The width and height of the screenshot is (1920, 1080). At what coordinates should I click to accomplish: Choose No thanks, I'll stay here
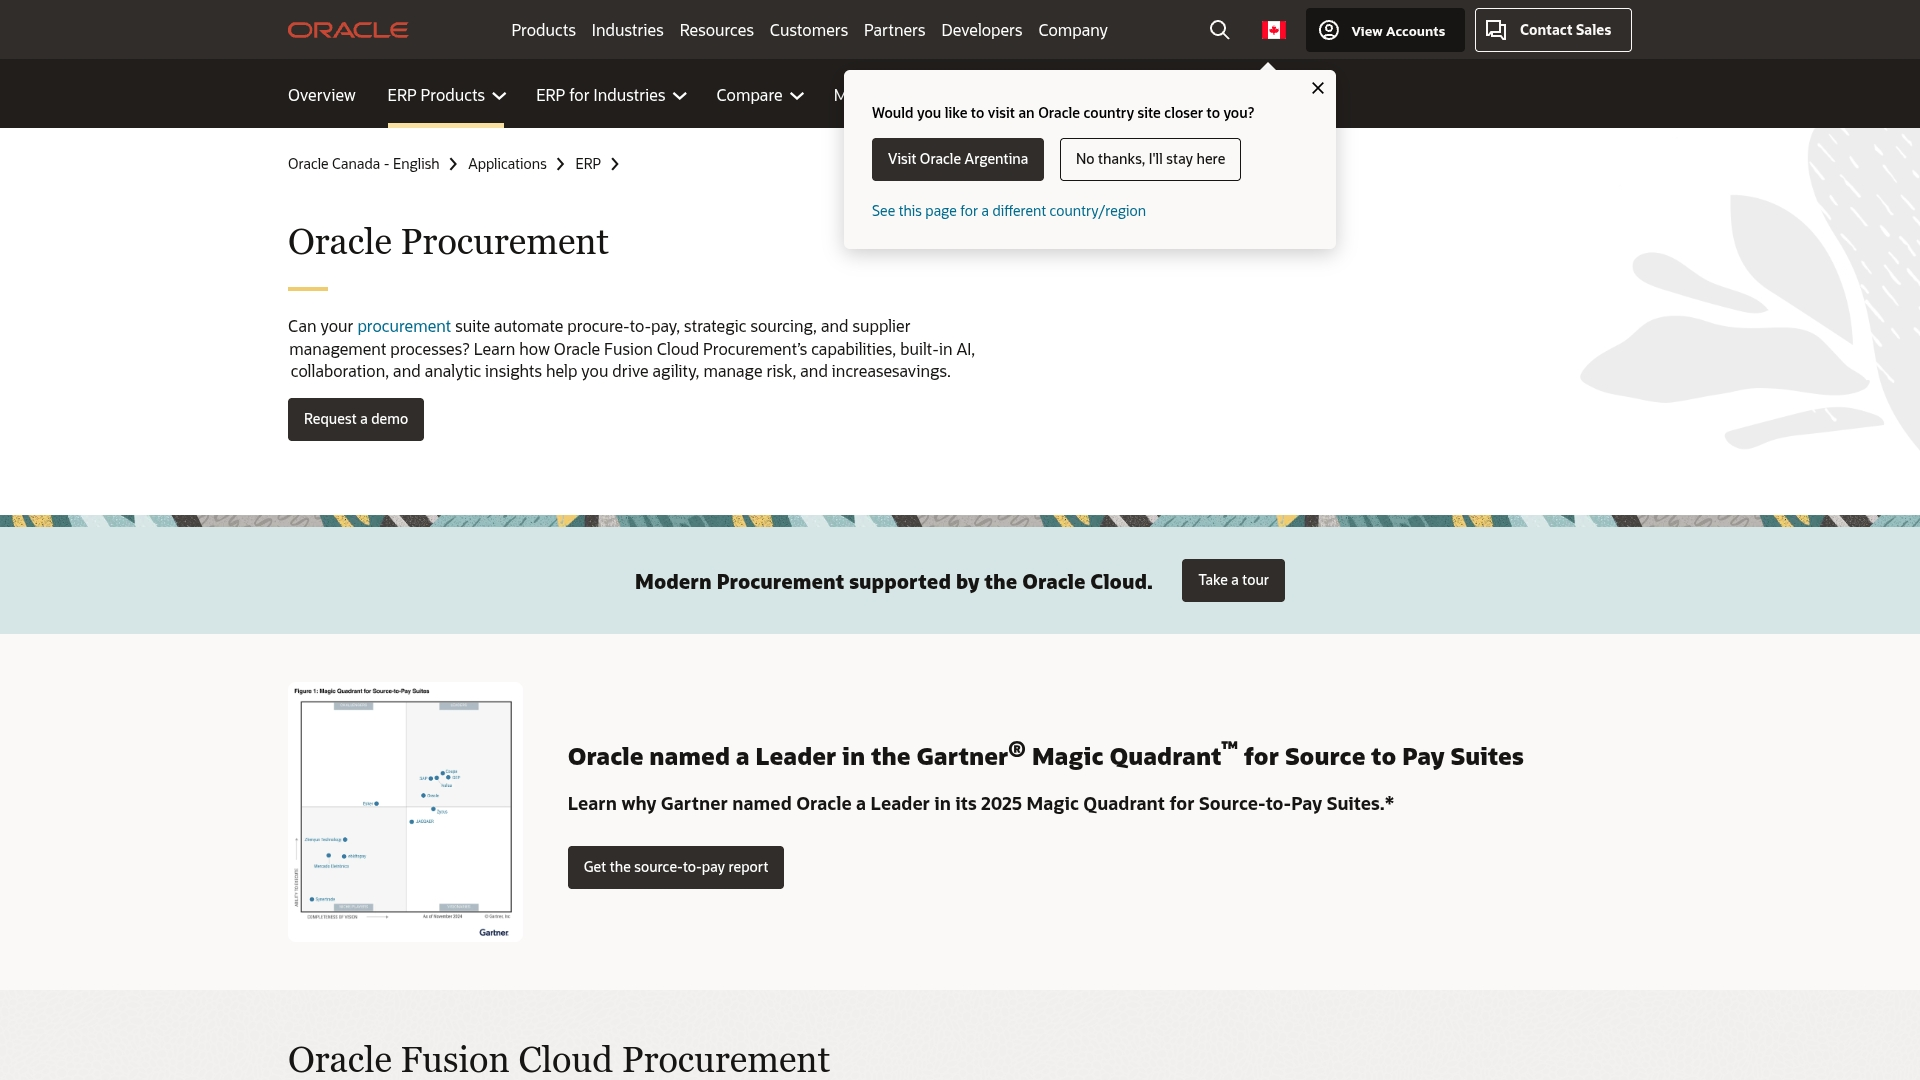coord(1150,159)
